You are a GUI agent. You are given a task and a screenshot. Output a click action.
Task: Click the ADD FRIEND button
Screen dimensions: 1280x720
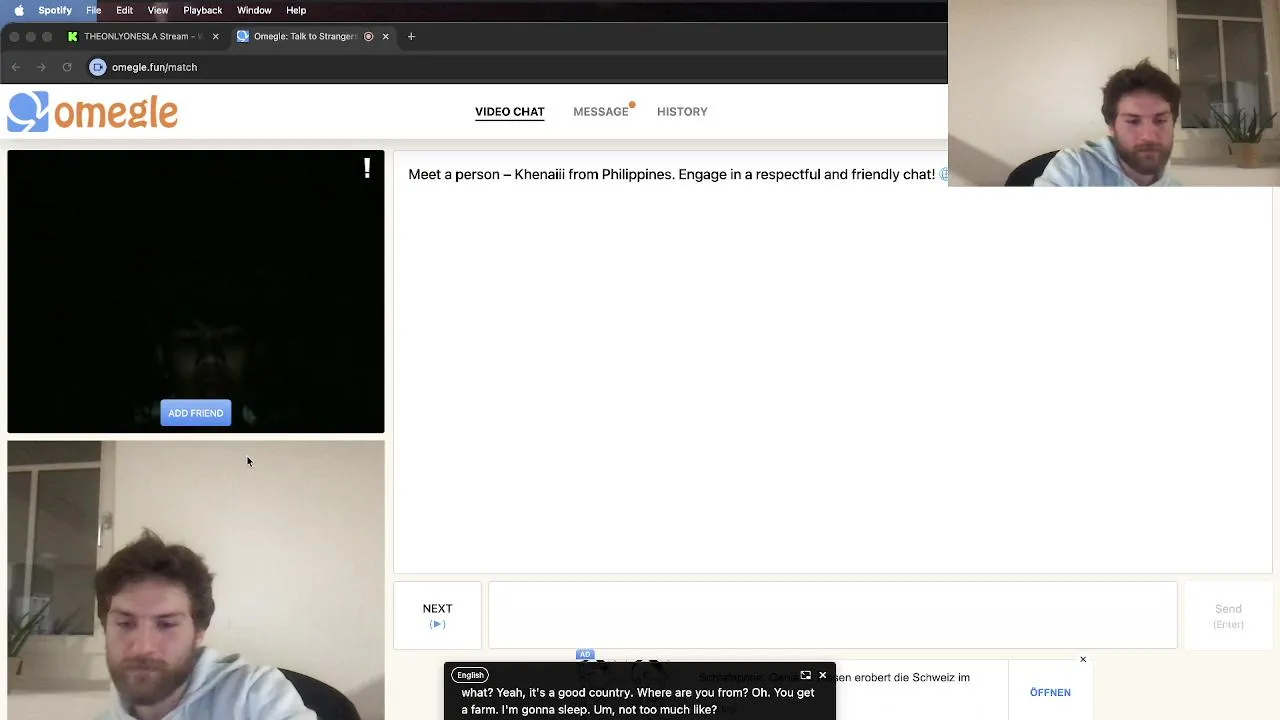click(196, 413)
